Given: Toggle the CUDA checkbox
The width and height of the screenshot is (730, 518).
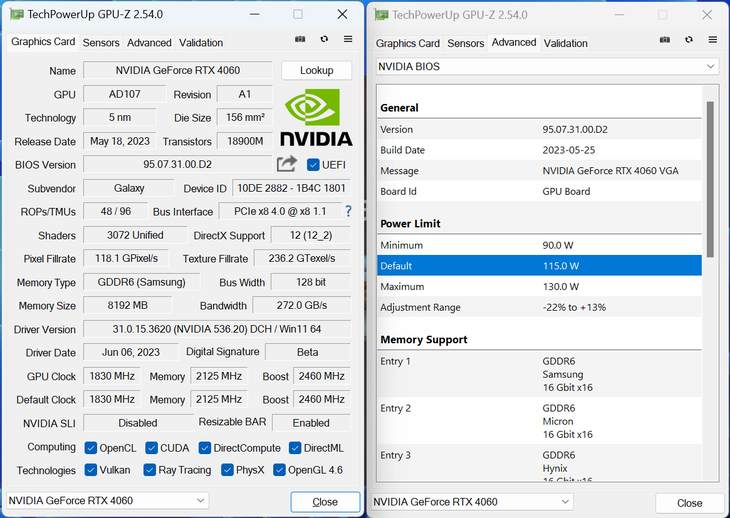Looking at the screenshot, I should pos(151,448).
